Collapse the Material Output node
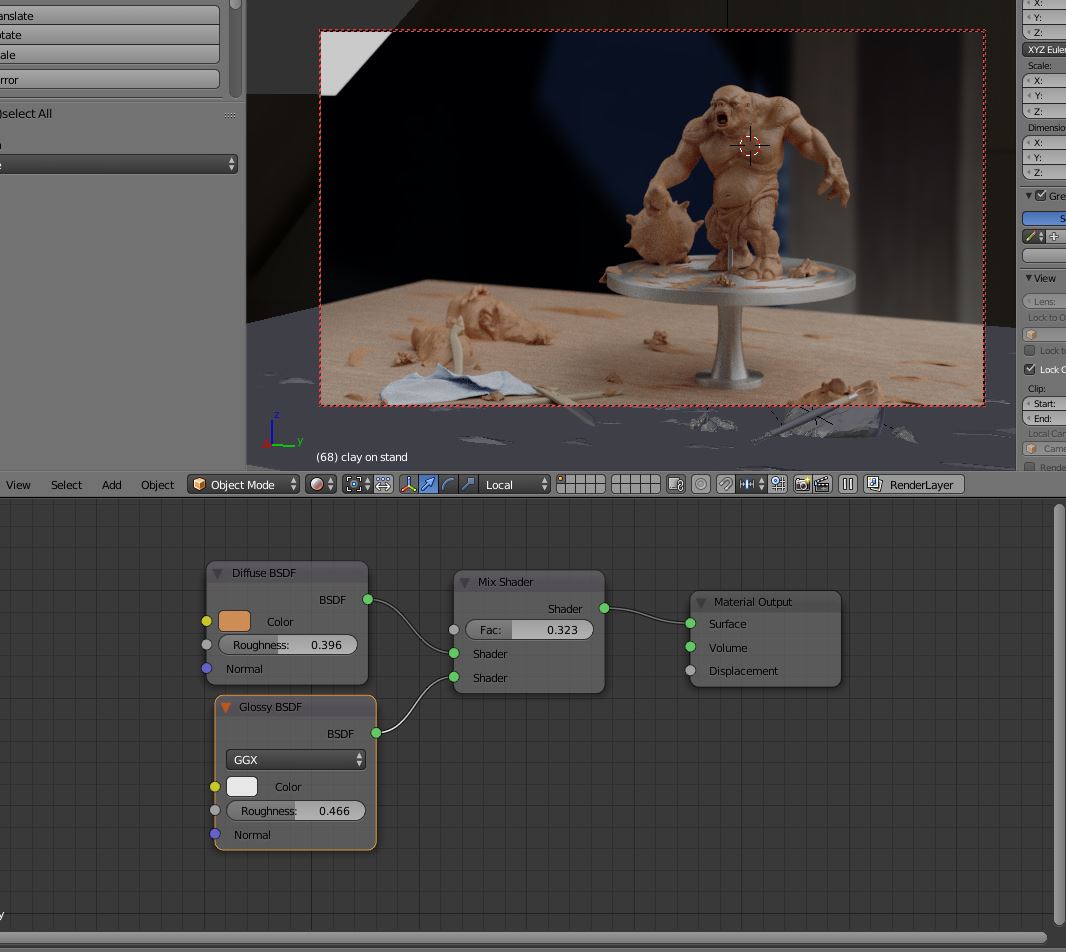 tap(701, 602)
